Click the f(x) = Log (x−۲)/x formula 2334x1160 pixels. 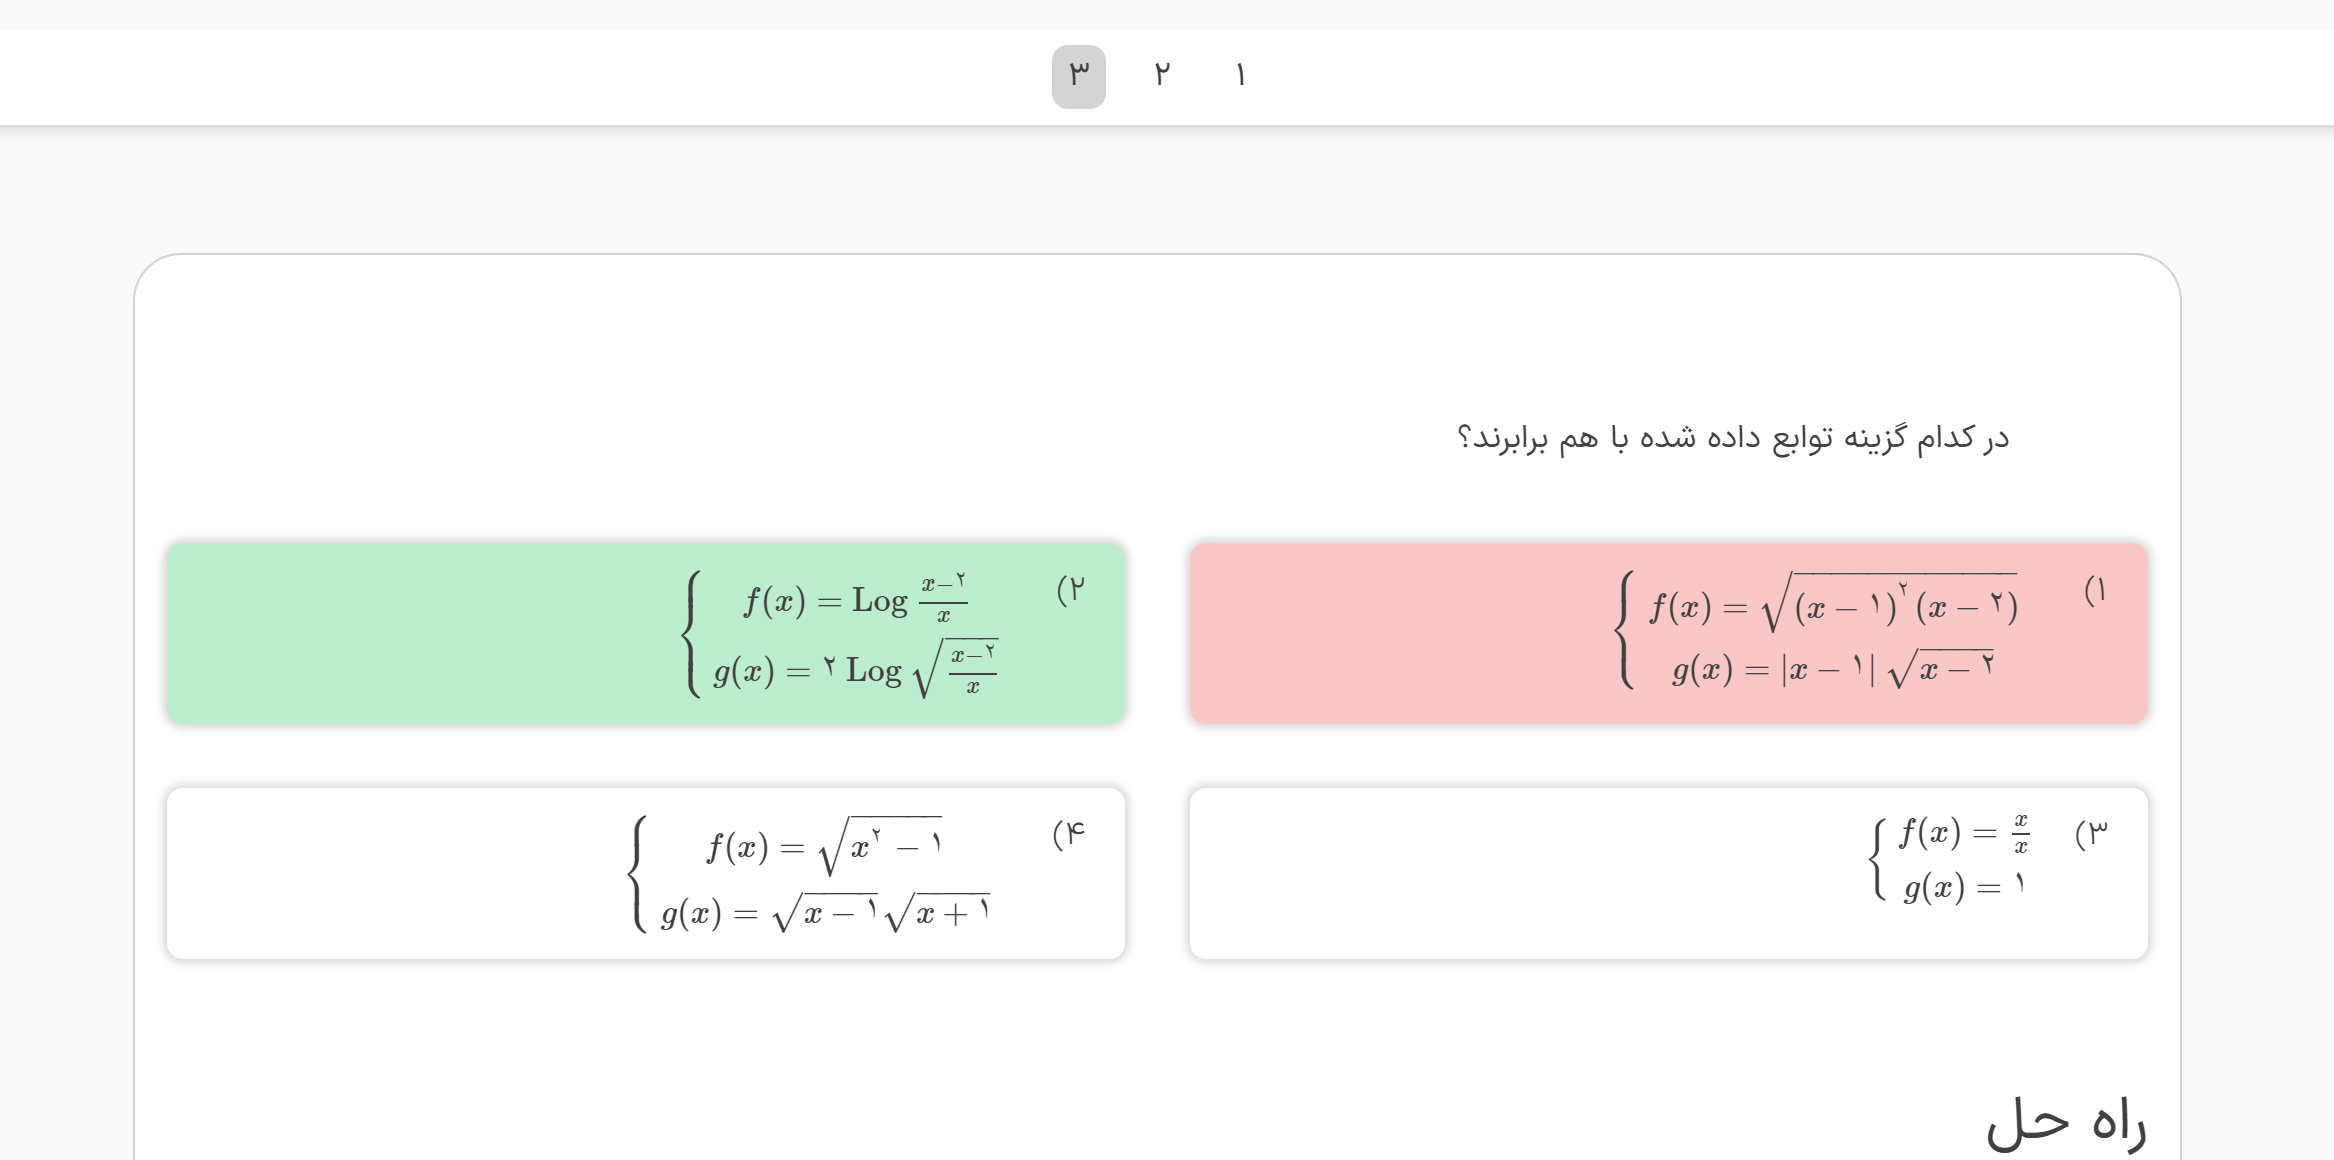pos(855,599)
